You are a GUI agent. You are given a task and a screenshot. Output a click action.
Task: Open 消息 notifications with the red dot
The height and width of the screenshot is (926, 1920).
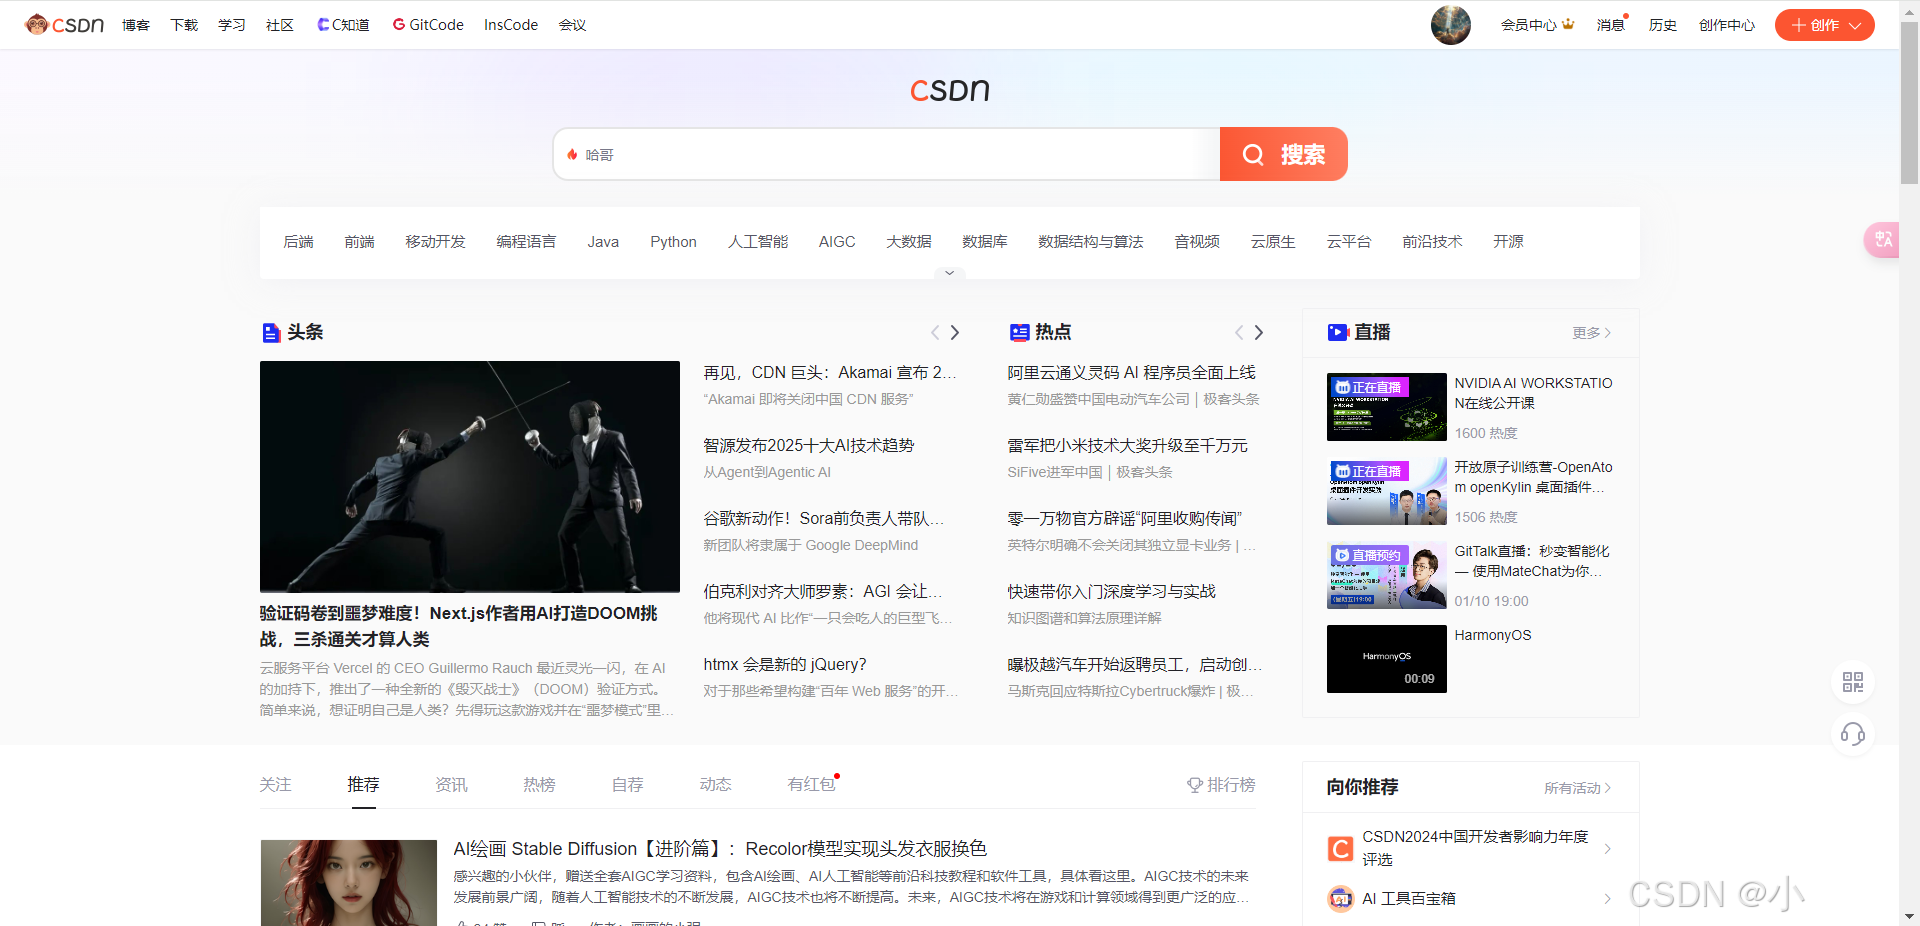(x=1611, y=25)
